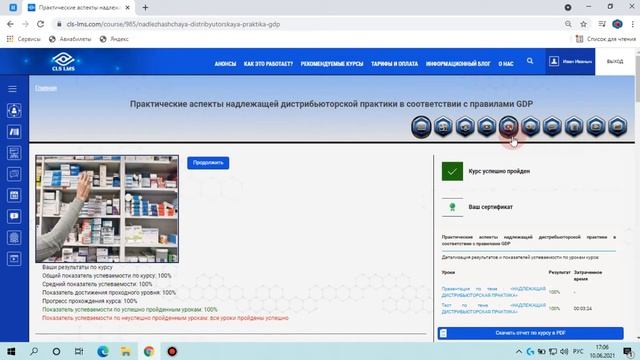Click the Главная breadcrumb link
The width and height of the screenshot is (640, 360).
(x=46, y=88)
